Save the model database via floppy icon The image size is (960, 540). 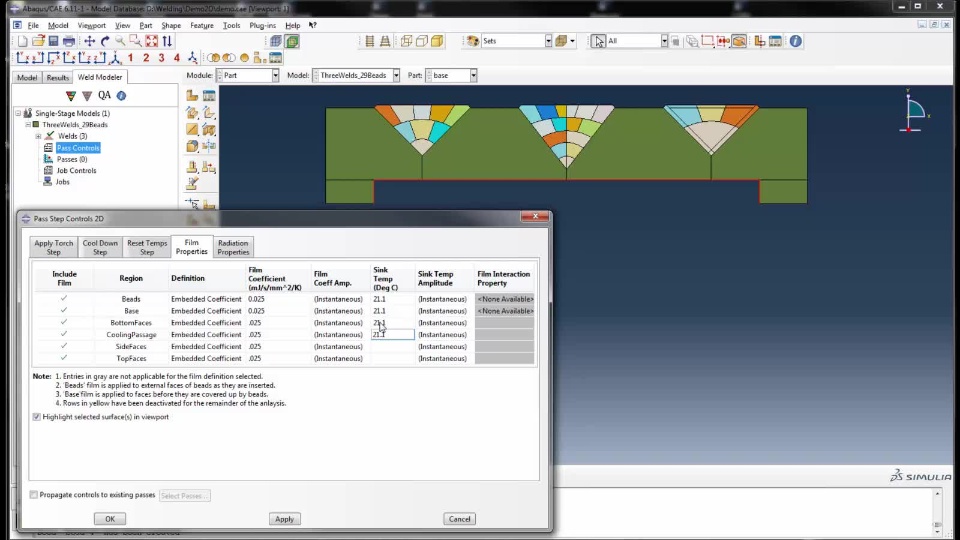(53, 41)
